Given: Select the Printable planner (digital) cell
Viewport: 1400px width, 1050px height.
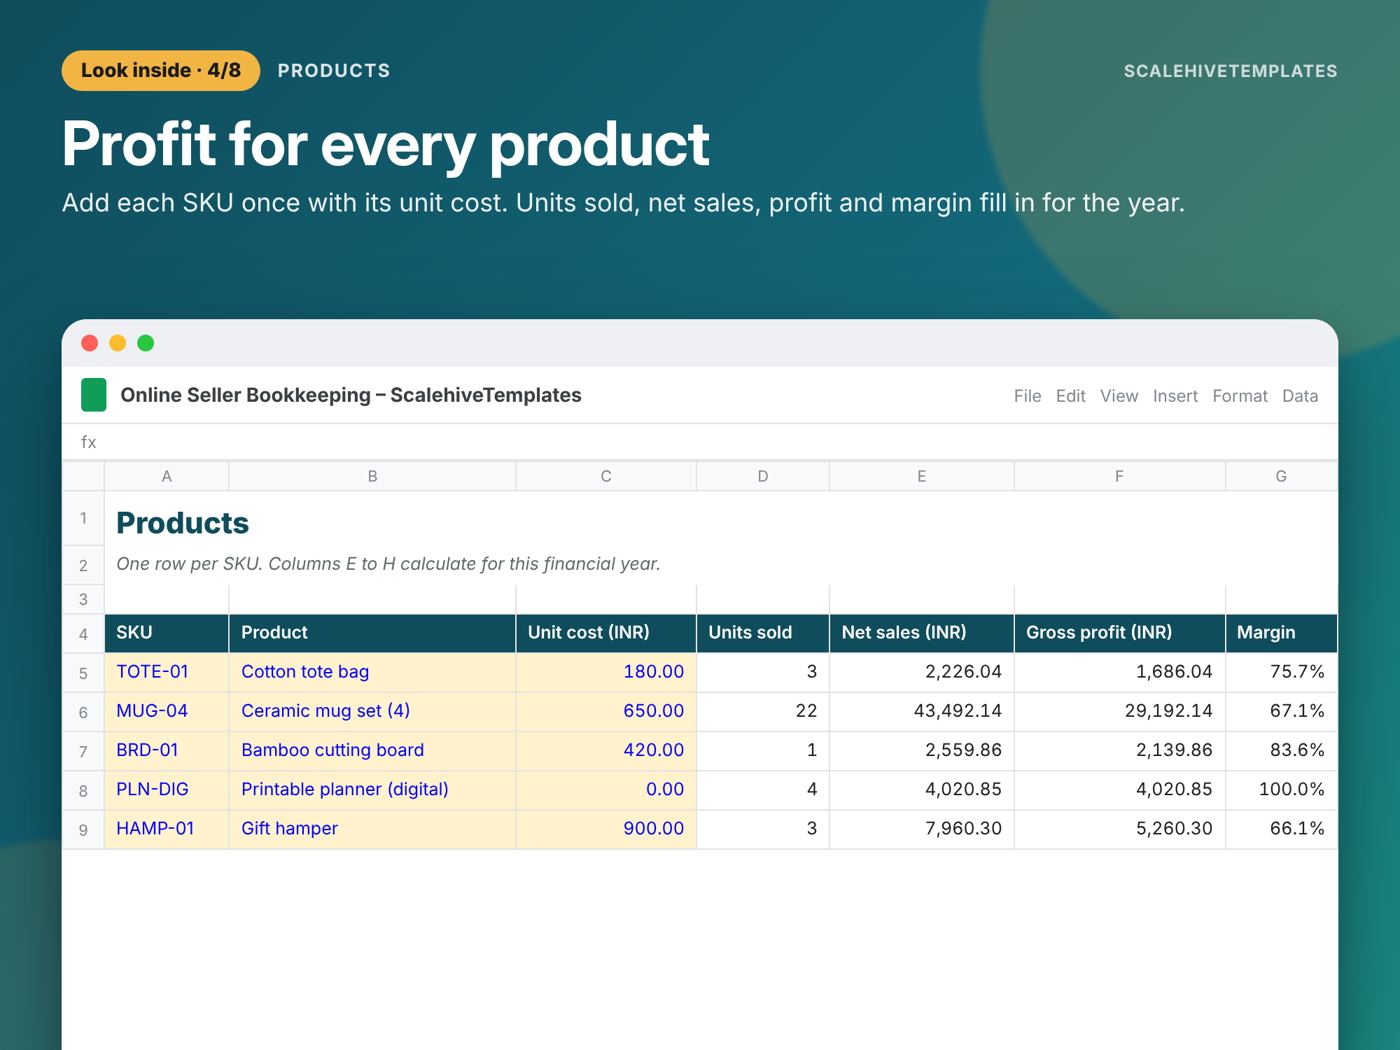Looking at the screenshot, I should point(373,789).
